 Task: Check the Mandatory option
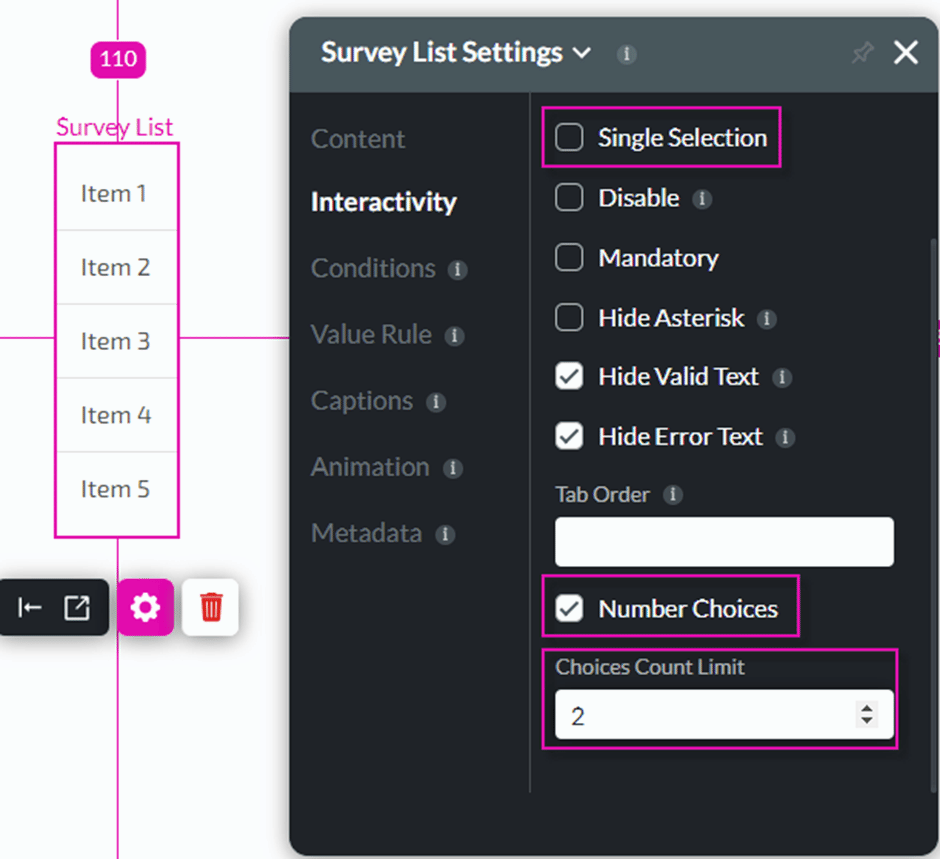[569, 258]
